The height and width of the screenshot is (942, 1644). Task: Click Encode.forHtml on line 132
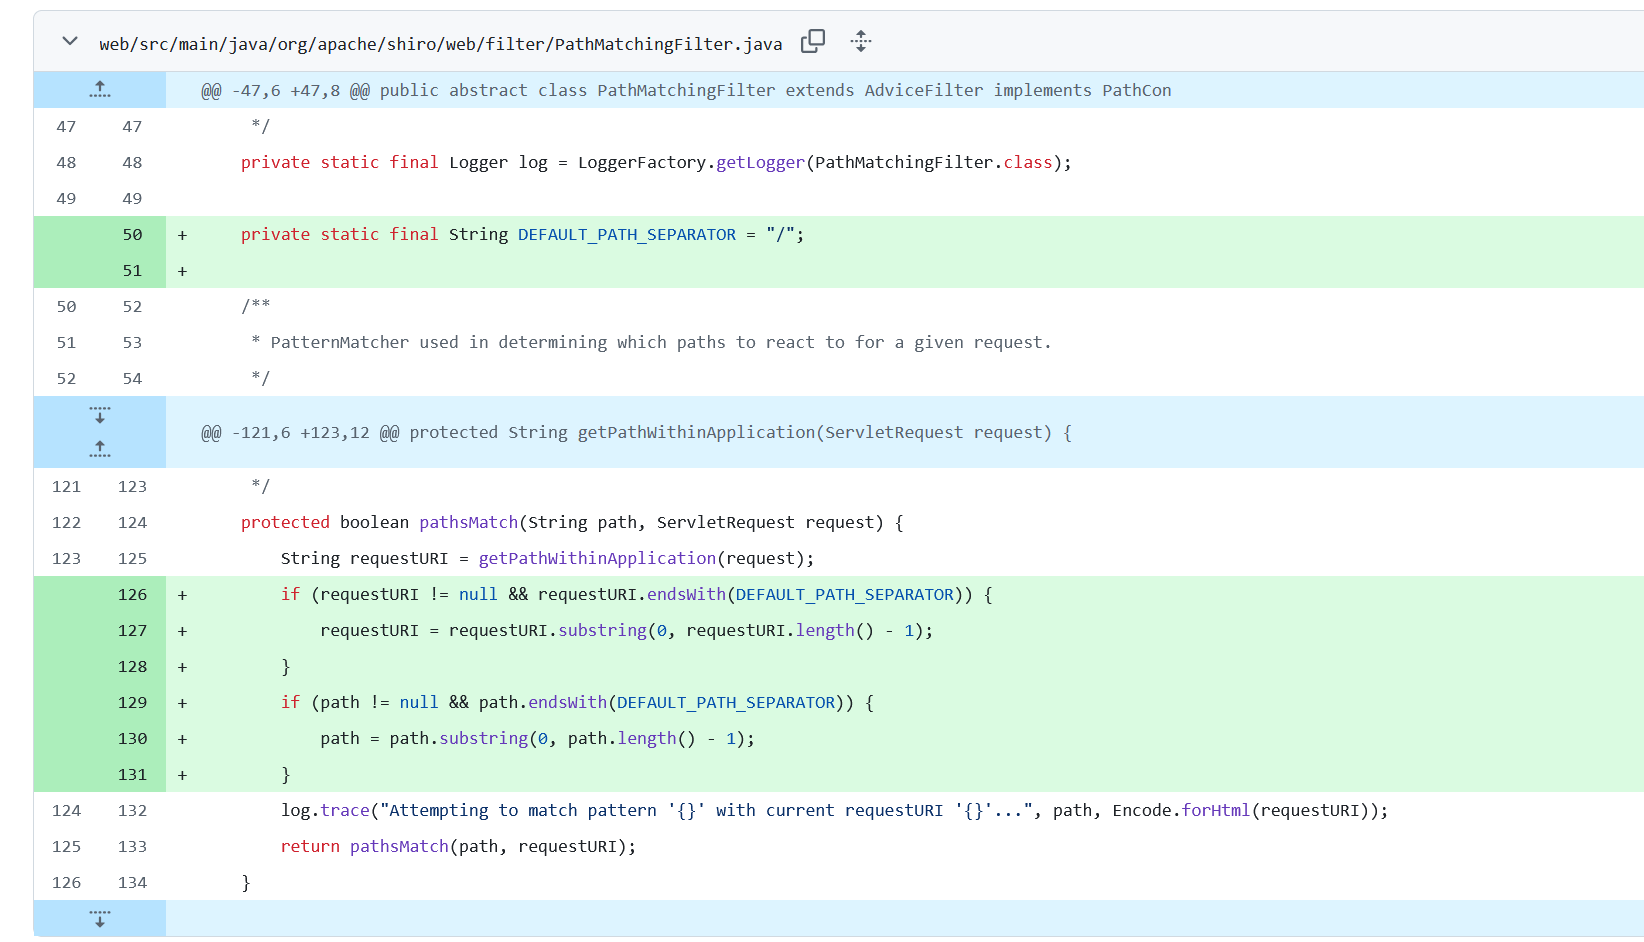point(1181,810)
